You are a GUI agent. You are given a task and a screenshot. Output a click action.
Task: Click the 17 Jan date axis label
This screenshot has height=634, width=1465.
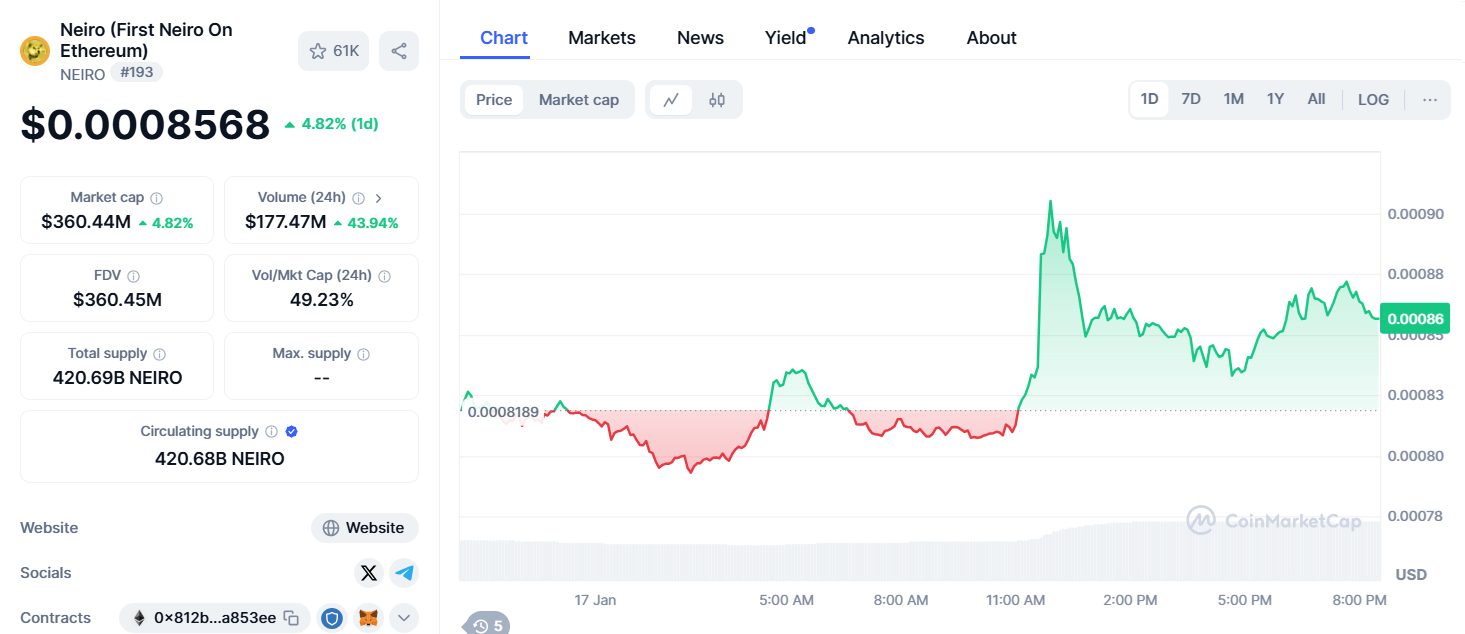tap(595, 600)
